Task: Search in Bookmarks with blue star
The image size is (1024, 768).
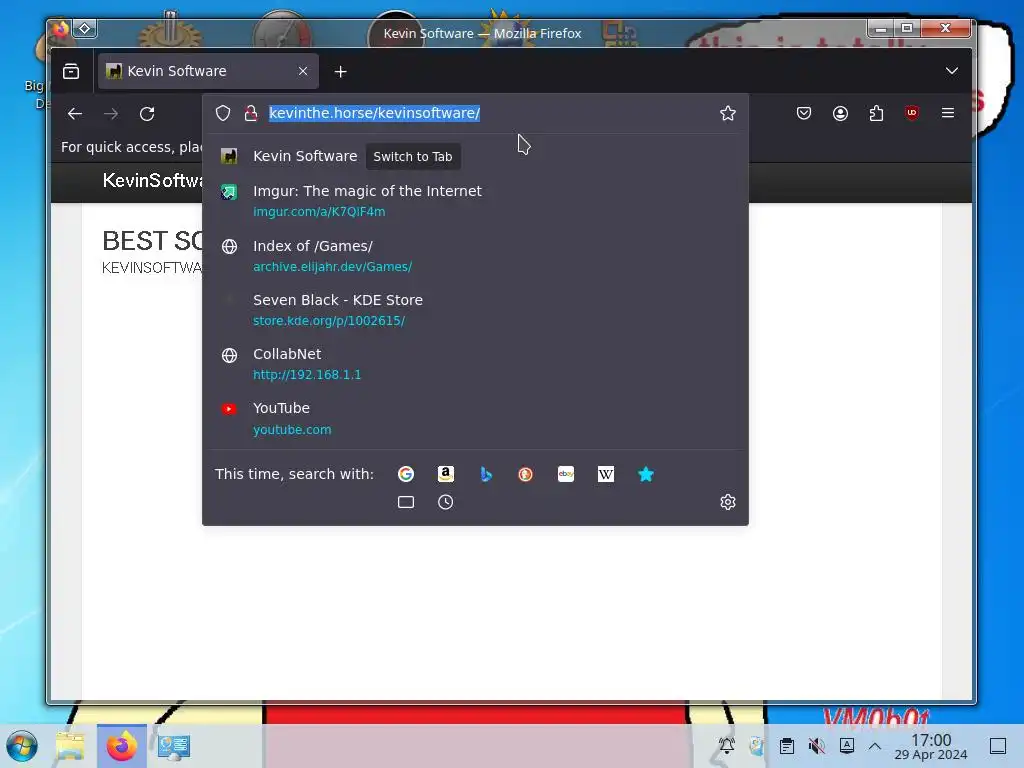Action: (x=645, y=474)
